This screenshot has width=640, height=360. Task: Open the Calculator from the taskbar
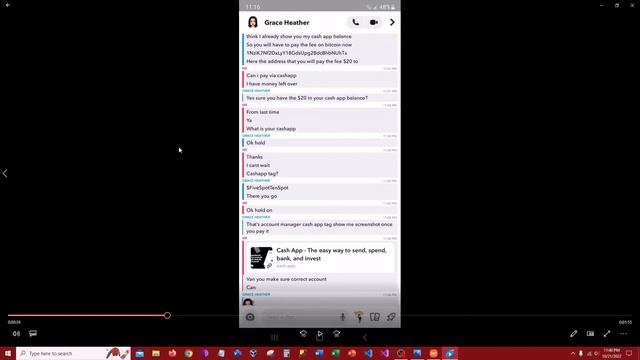pyautogui.click(x=287, y=353)
